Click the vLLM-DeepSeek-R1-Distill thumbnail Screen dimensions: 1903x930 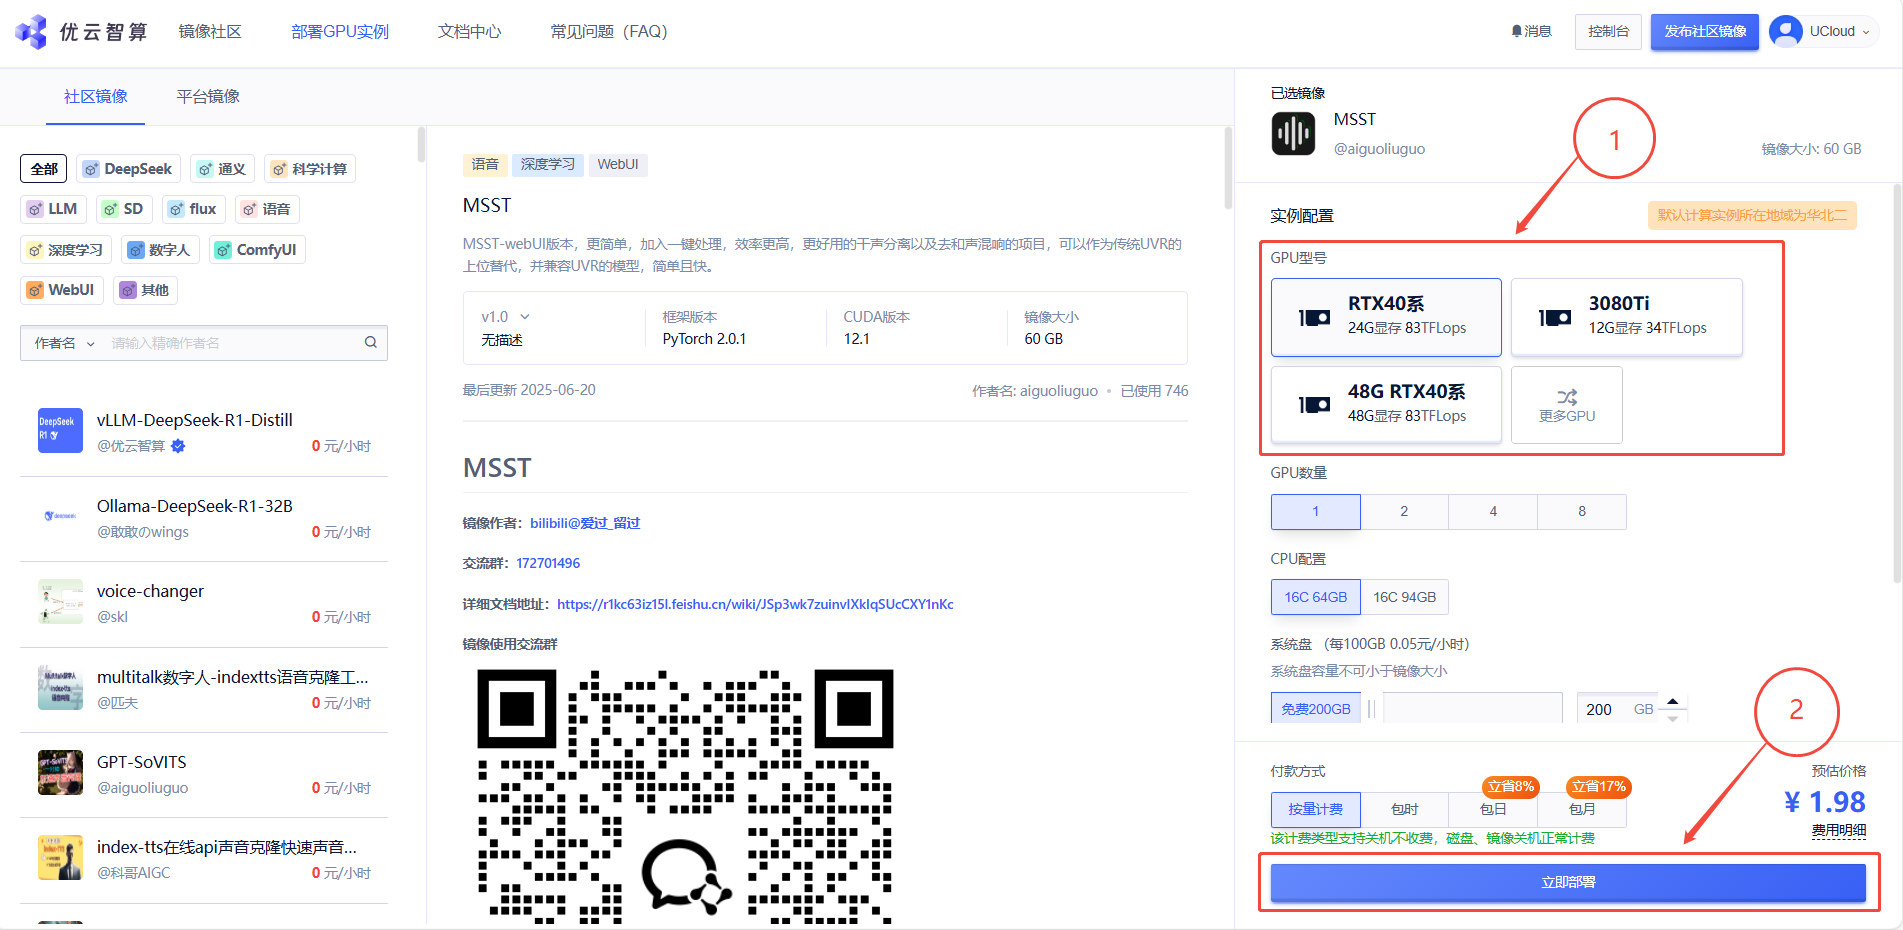(60, 430)
